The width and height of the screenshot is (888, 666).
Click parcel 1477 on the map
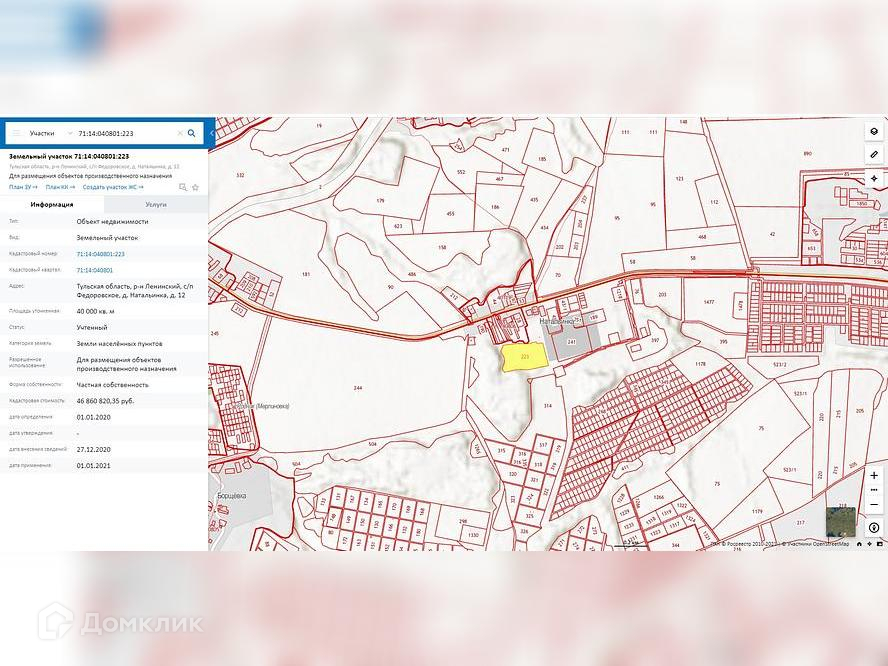click(x=709, y=302)
